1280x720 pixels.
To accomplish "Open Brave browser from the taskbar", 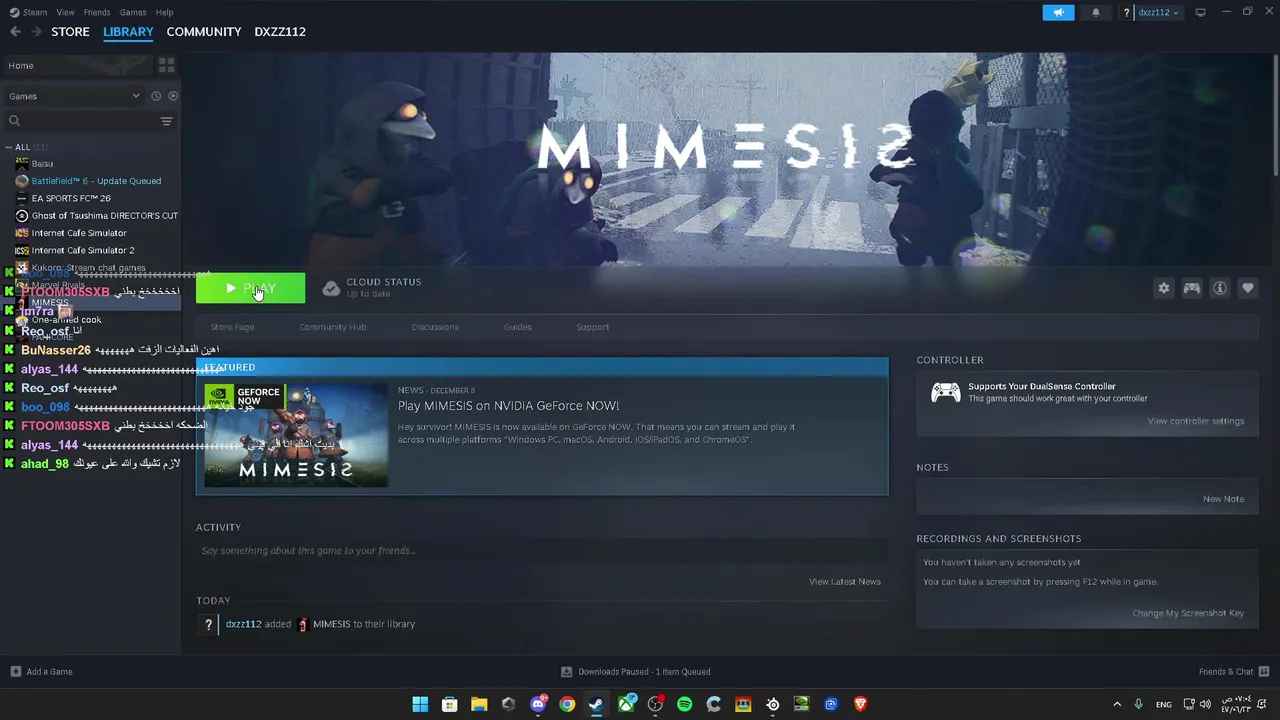I will click(860, 704).
